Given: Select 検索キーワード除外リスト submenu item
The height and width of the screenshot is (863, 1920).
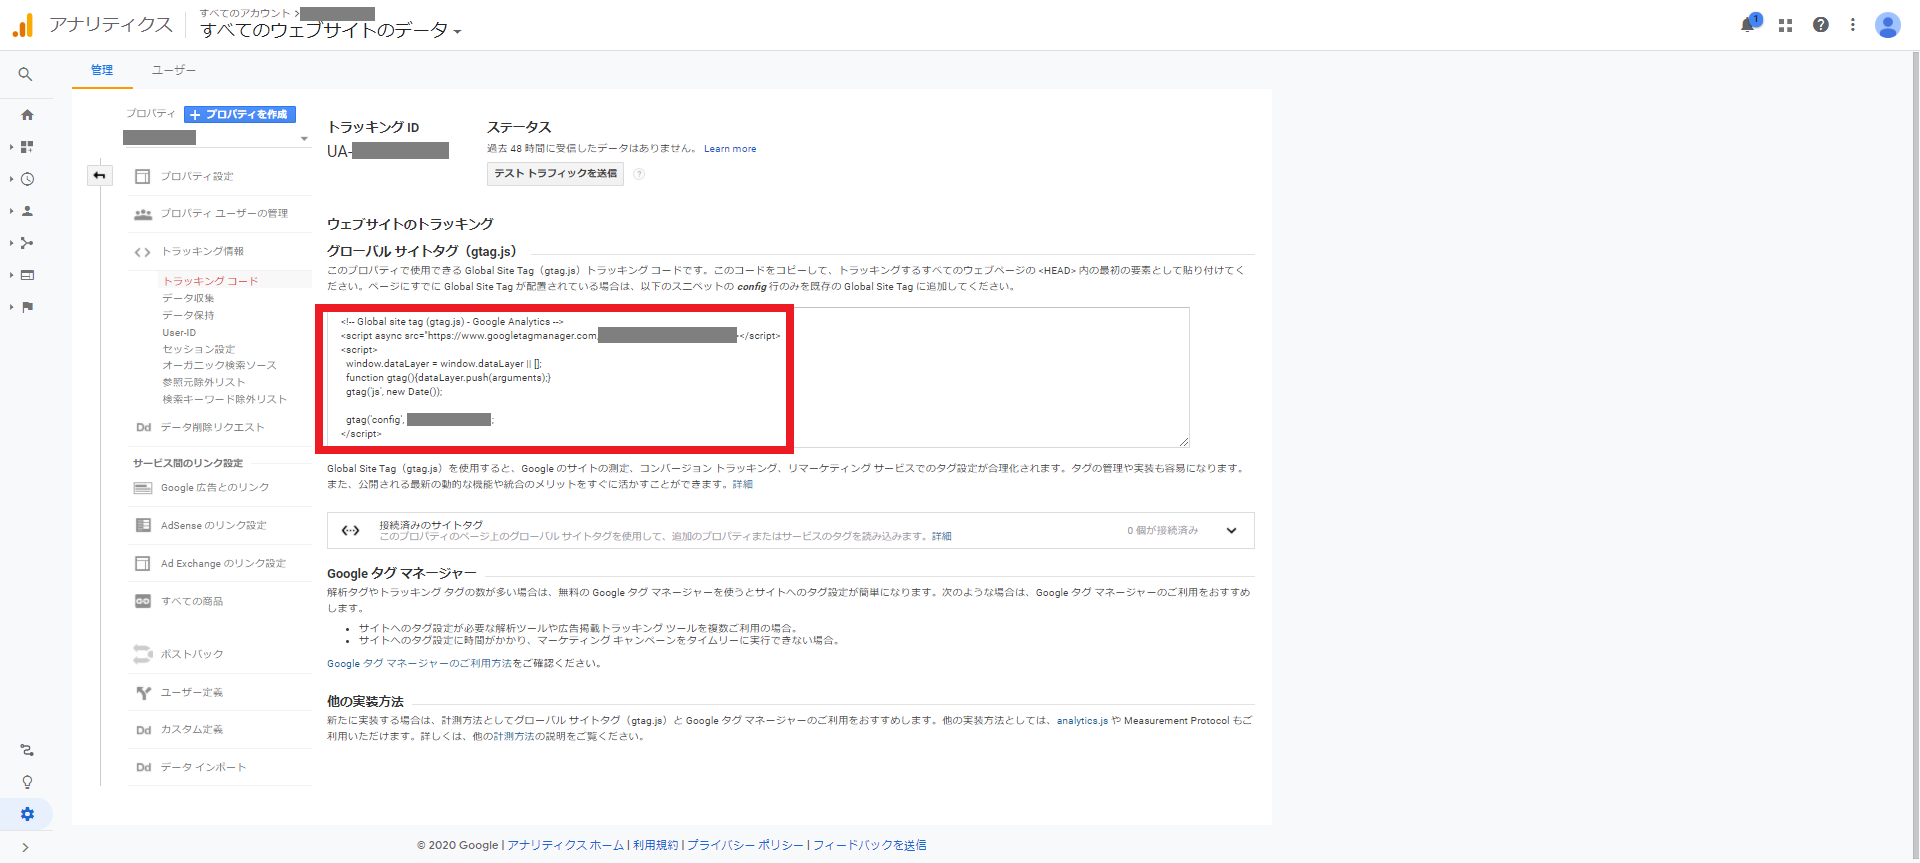Looking at the screenshot, I should (x=224, y=399).
